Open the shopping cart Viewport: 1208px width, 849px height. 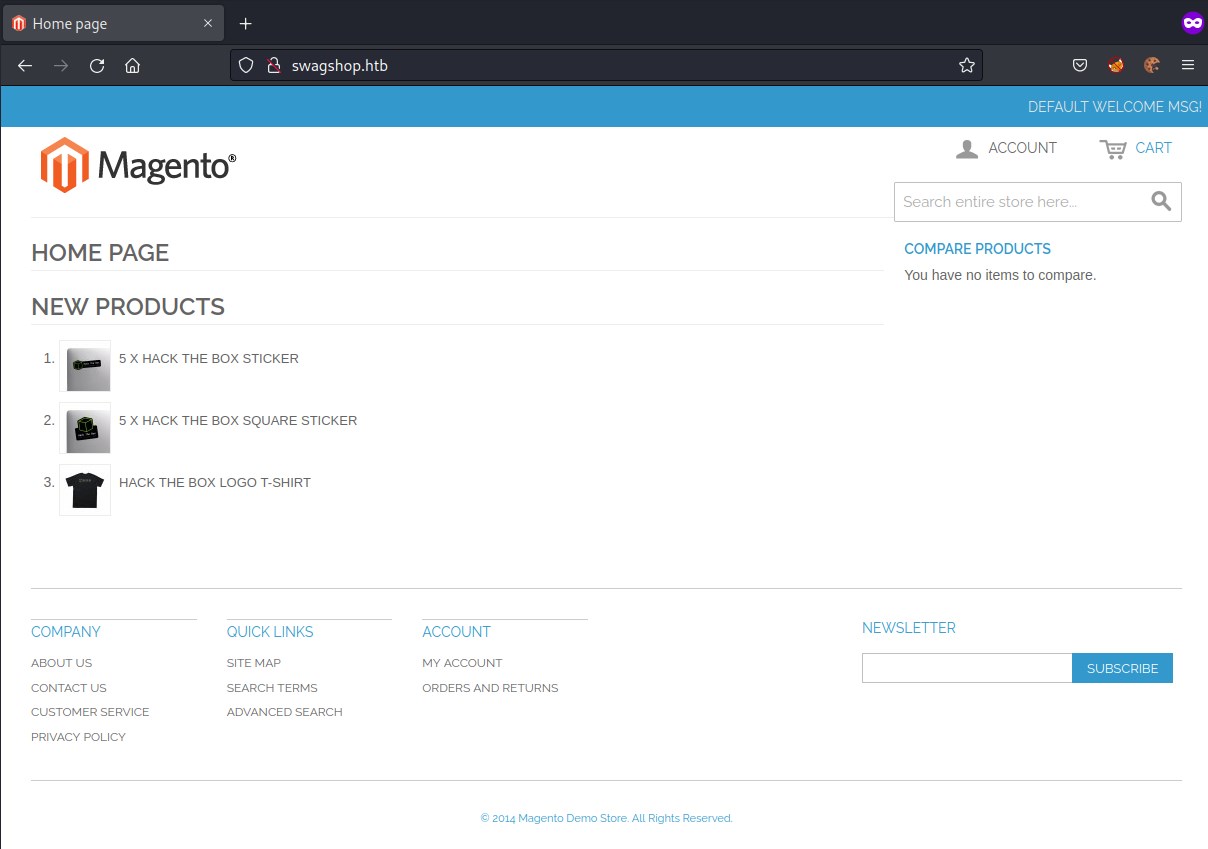1136,148
